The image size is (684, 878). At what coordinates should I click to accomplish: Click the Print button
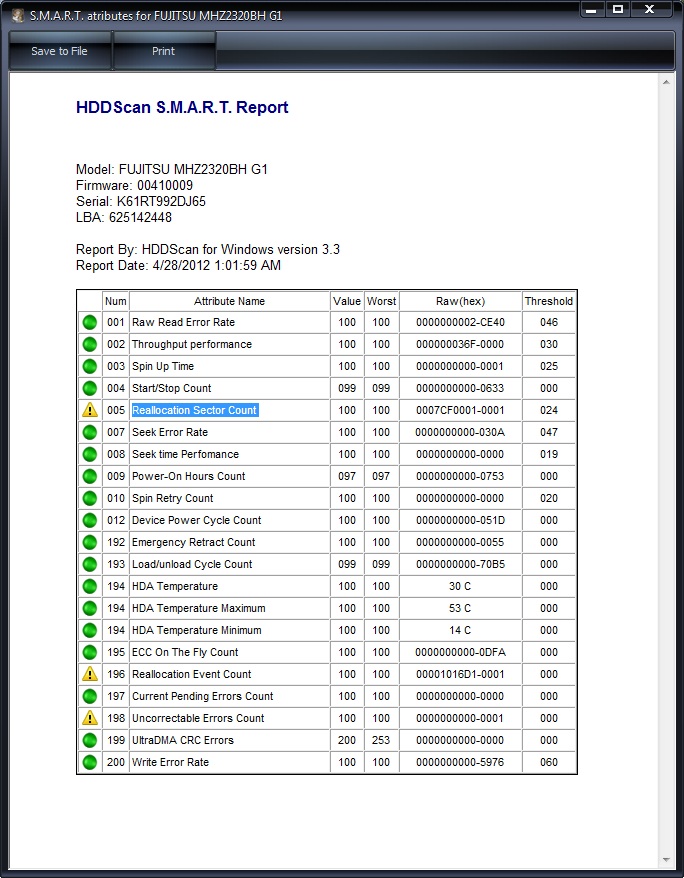(x=163, y=51)
